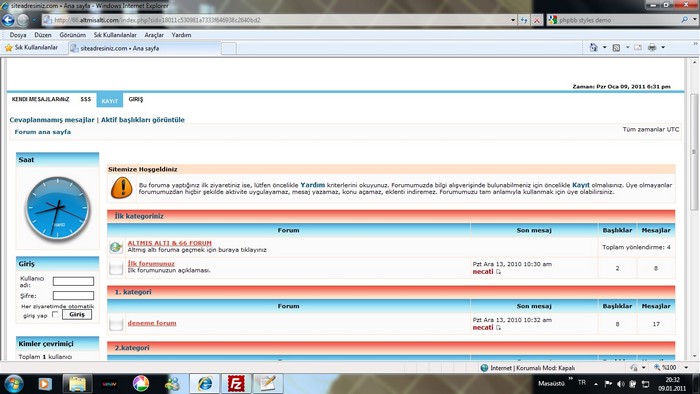This screenshot has height=394, width=700.
Task: Click the Refresh icon beside address bar
Action: click(x=524, y=20)
